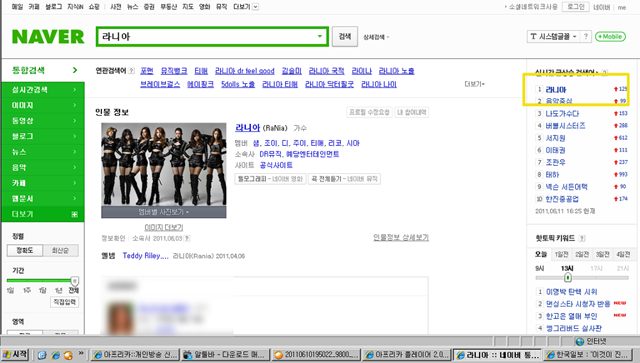640x363 pixels.
Task: Click the NAVER logo
Action: (48, 37)
